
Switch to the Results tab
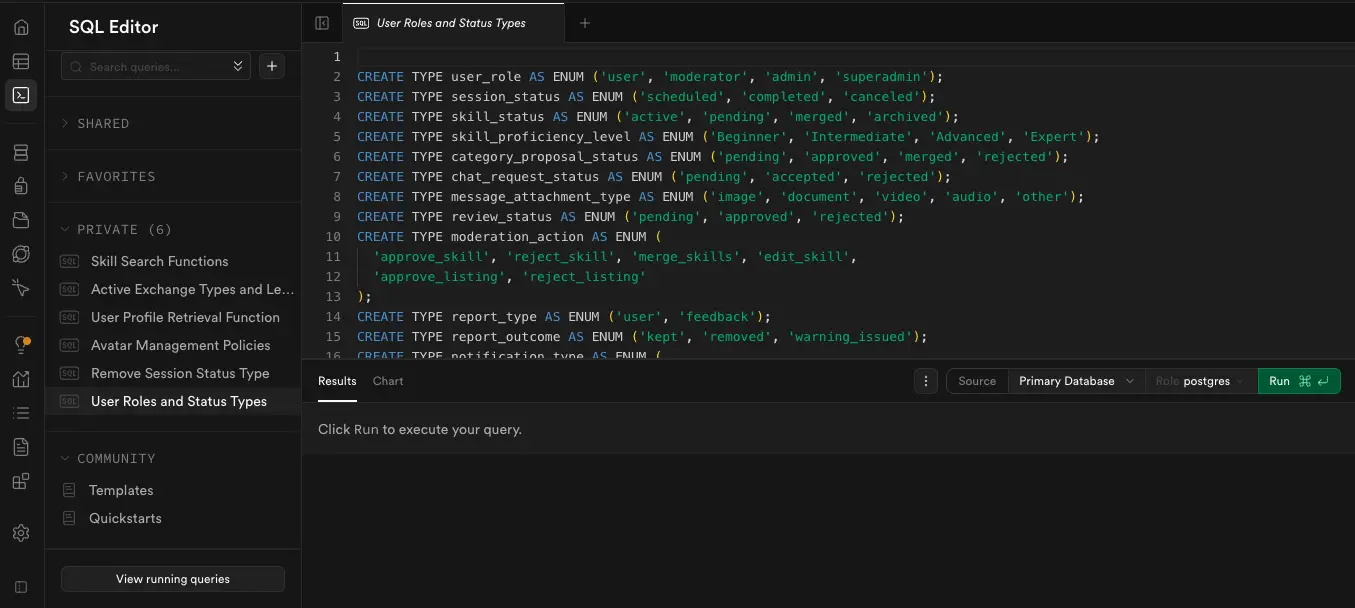pos(337,381)
